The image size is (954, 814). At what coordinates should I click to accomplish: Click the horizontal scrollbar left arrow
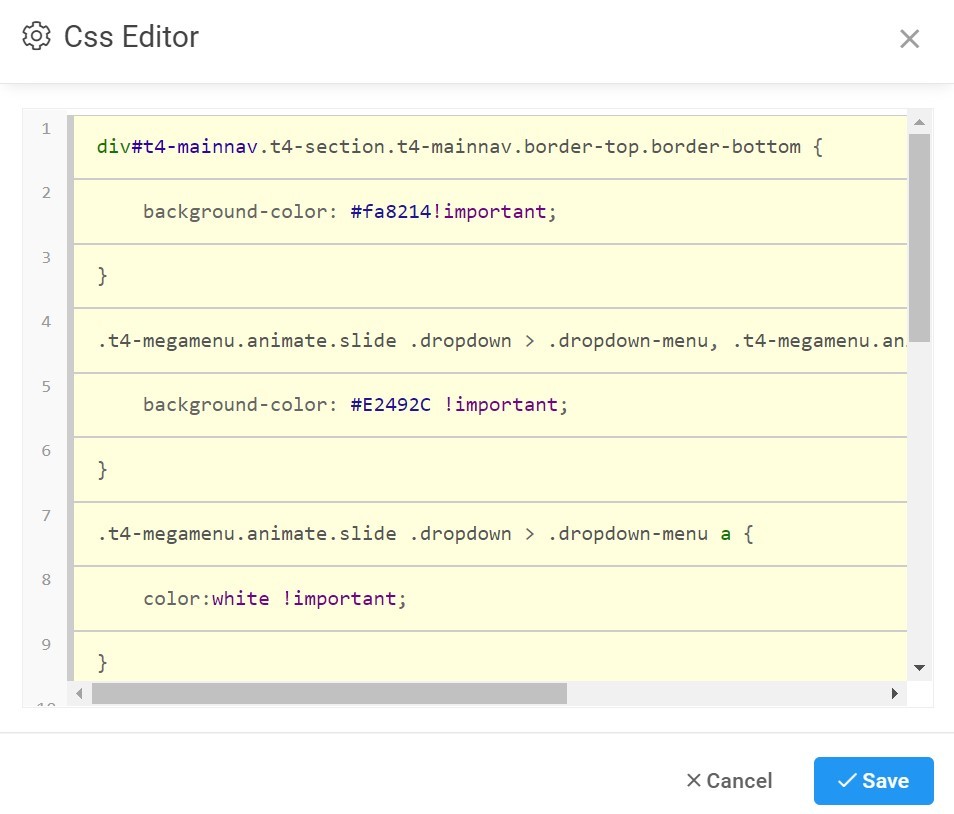[x=79, y=694]
